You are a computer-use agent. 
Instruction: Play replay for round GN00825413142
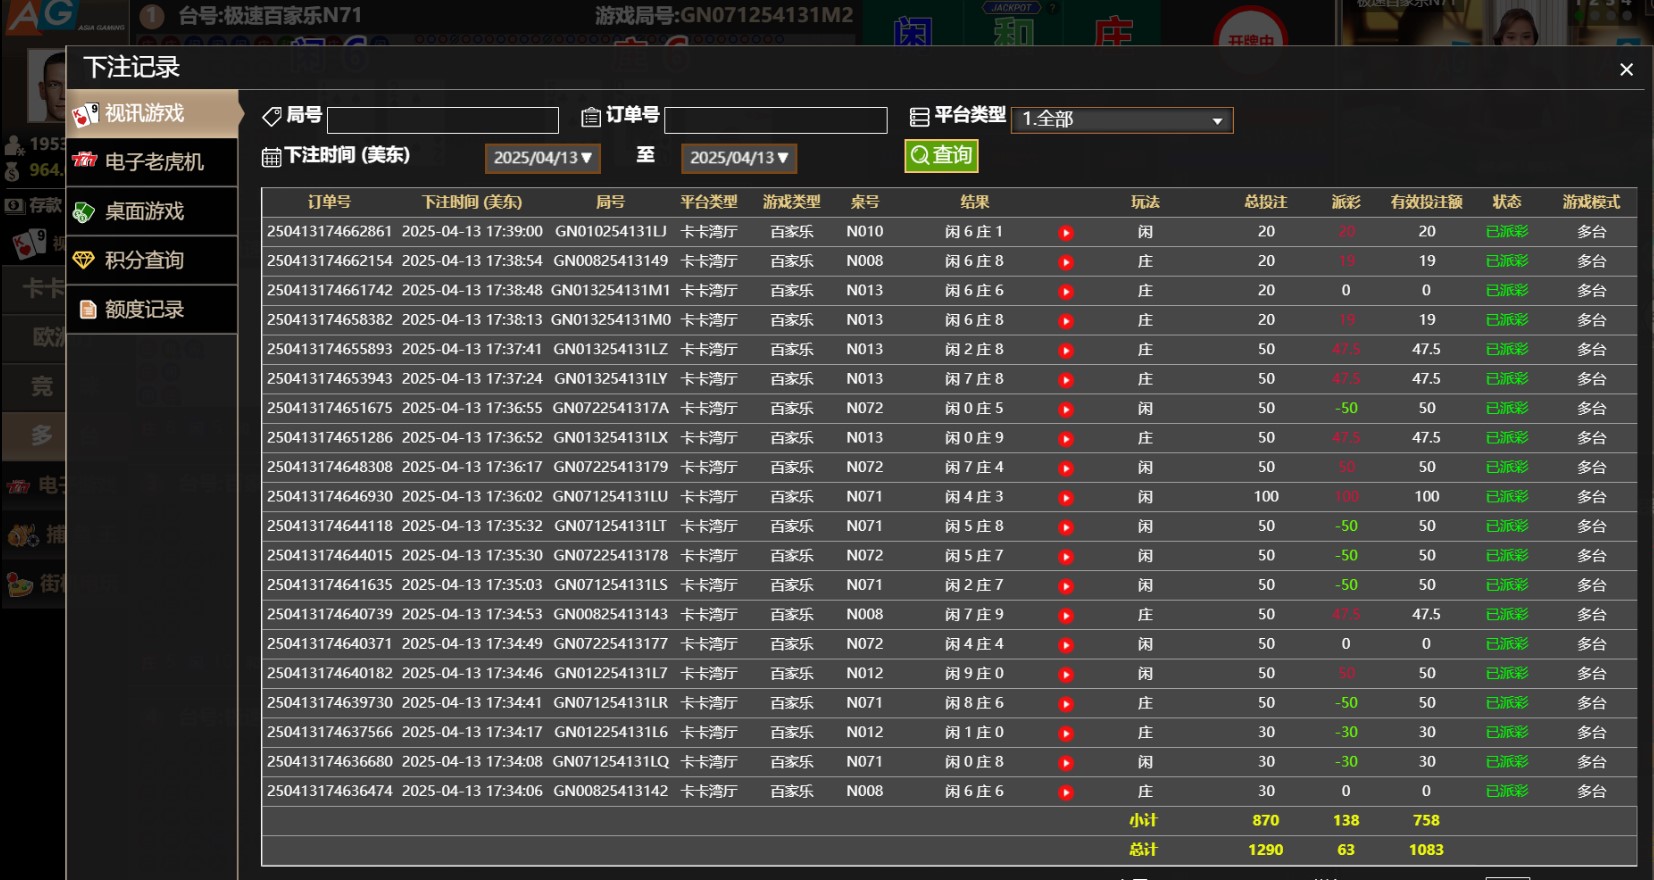(1066, 793)
